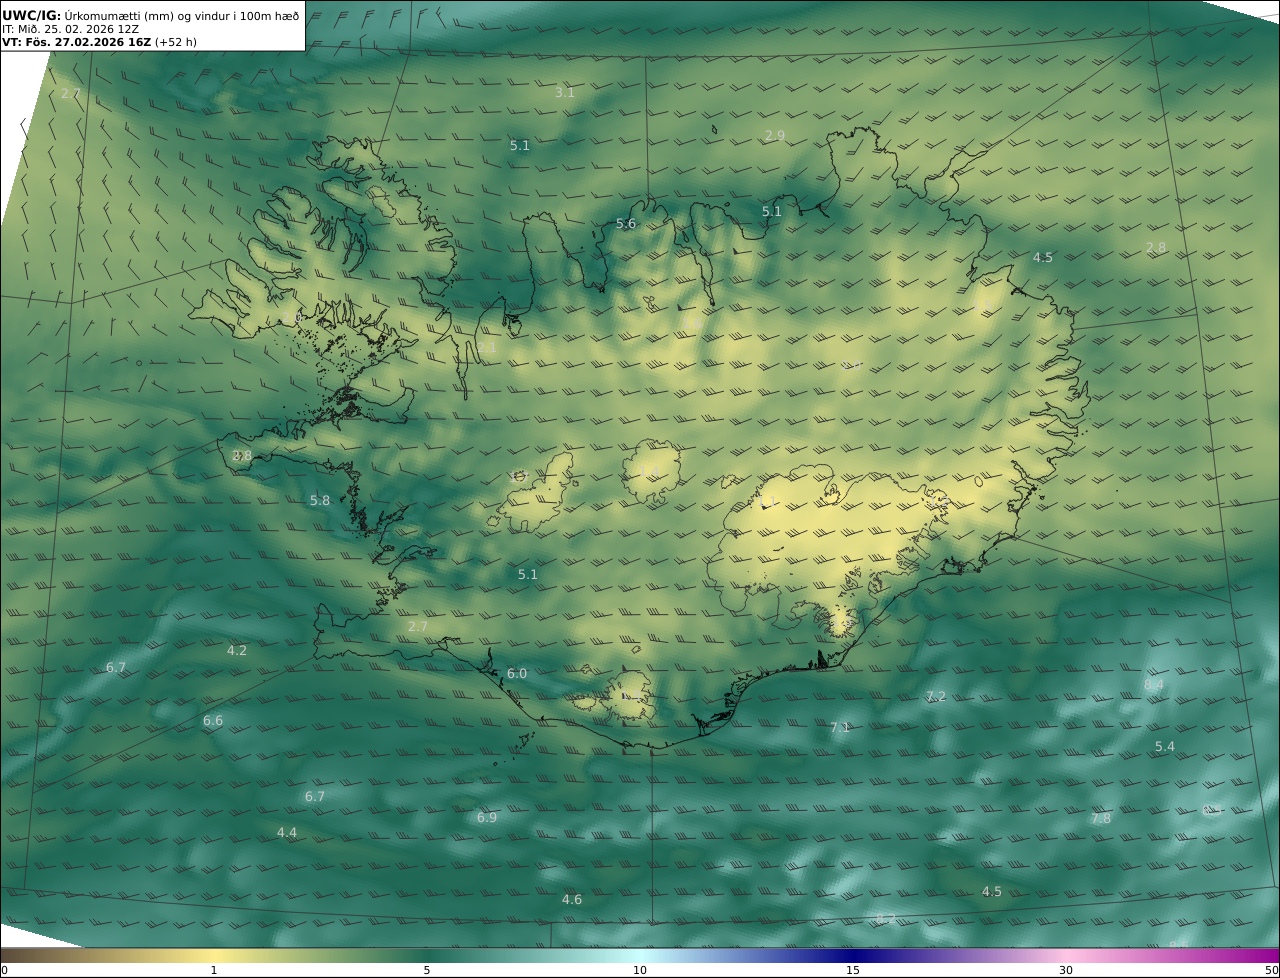
Task: Click the map value 7.1
Action: click(x=840, y=727)
